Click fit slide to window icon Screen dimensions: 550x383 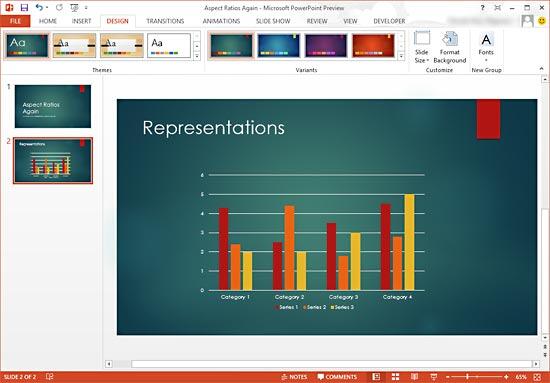[x=537, y=377]
